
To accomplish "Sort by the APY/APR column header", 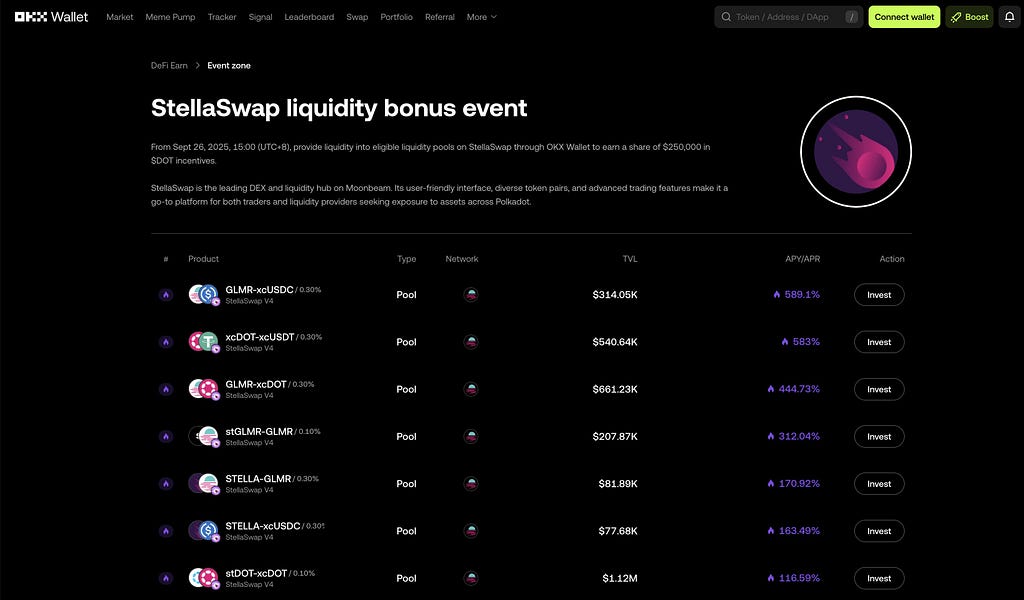I will 803,259.
